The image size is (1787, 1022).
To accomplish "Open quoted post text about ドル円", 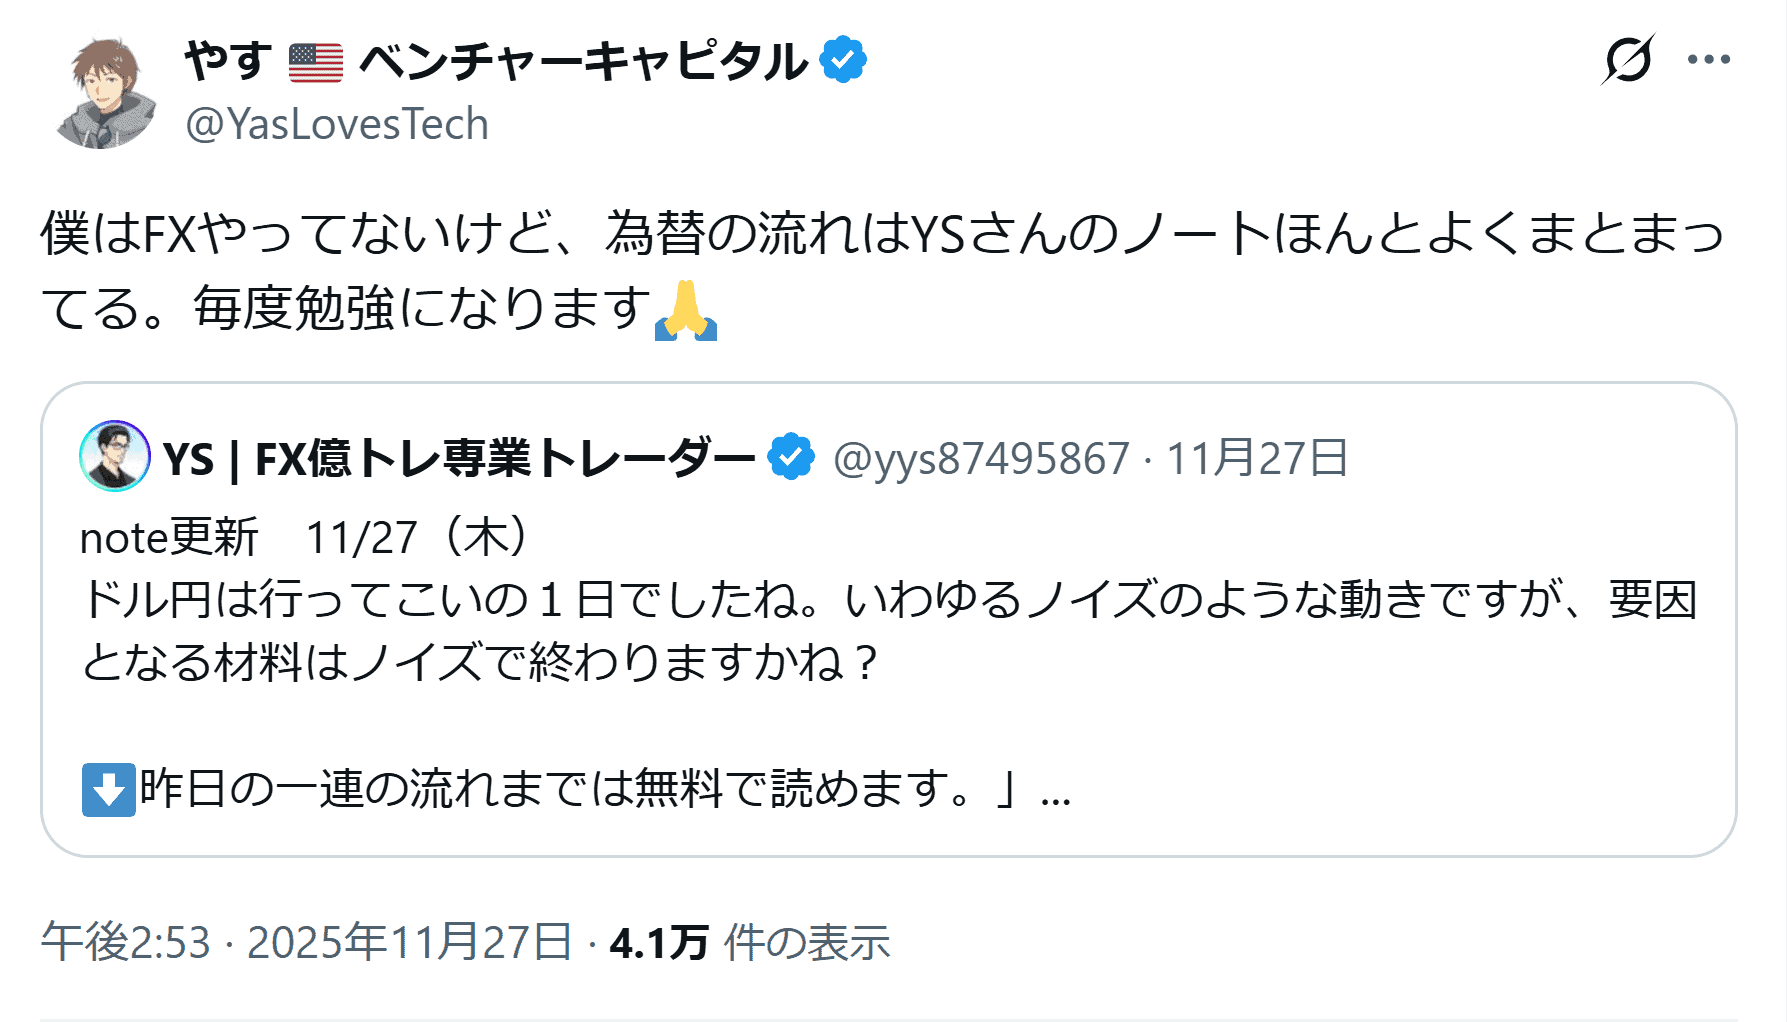I will 888,630.
